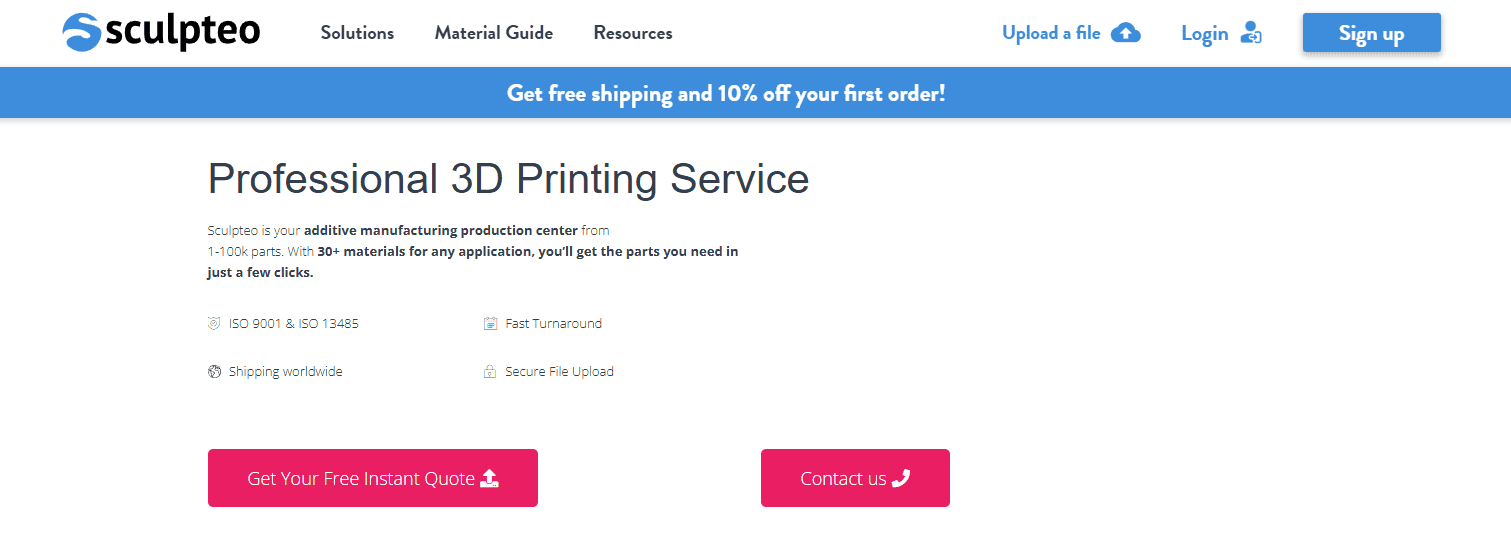This screenshot has width=1511, height=540.
Task: Open the Resources menu
Action: [632, 33]
